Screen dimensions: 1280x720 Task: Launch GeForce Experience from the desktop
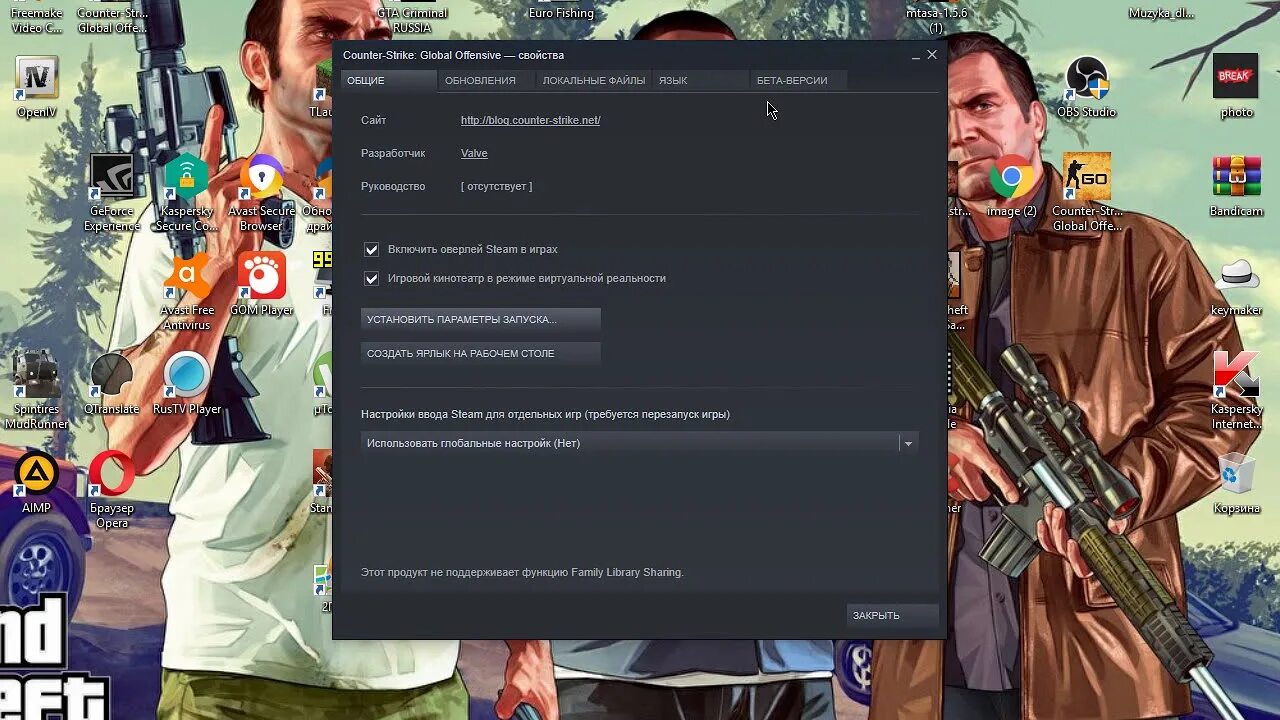pyautogui.click(x=112, y=192)
